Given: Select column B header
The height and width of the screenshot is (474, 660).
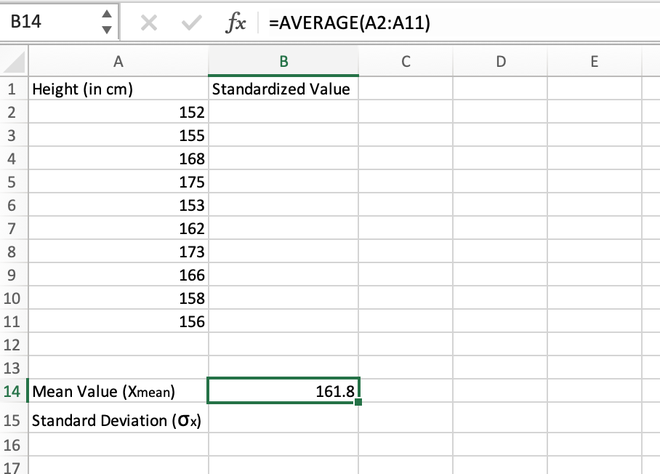Looking at the screenshot, I should pos(284,61).
